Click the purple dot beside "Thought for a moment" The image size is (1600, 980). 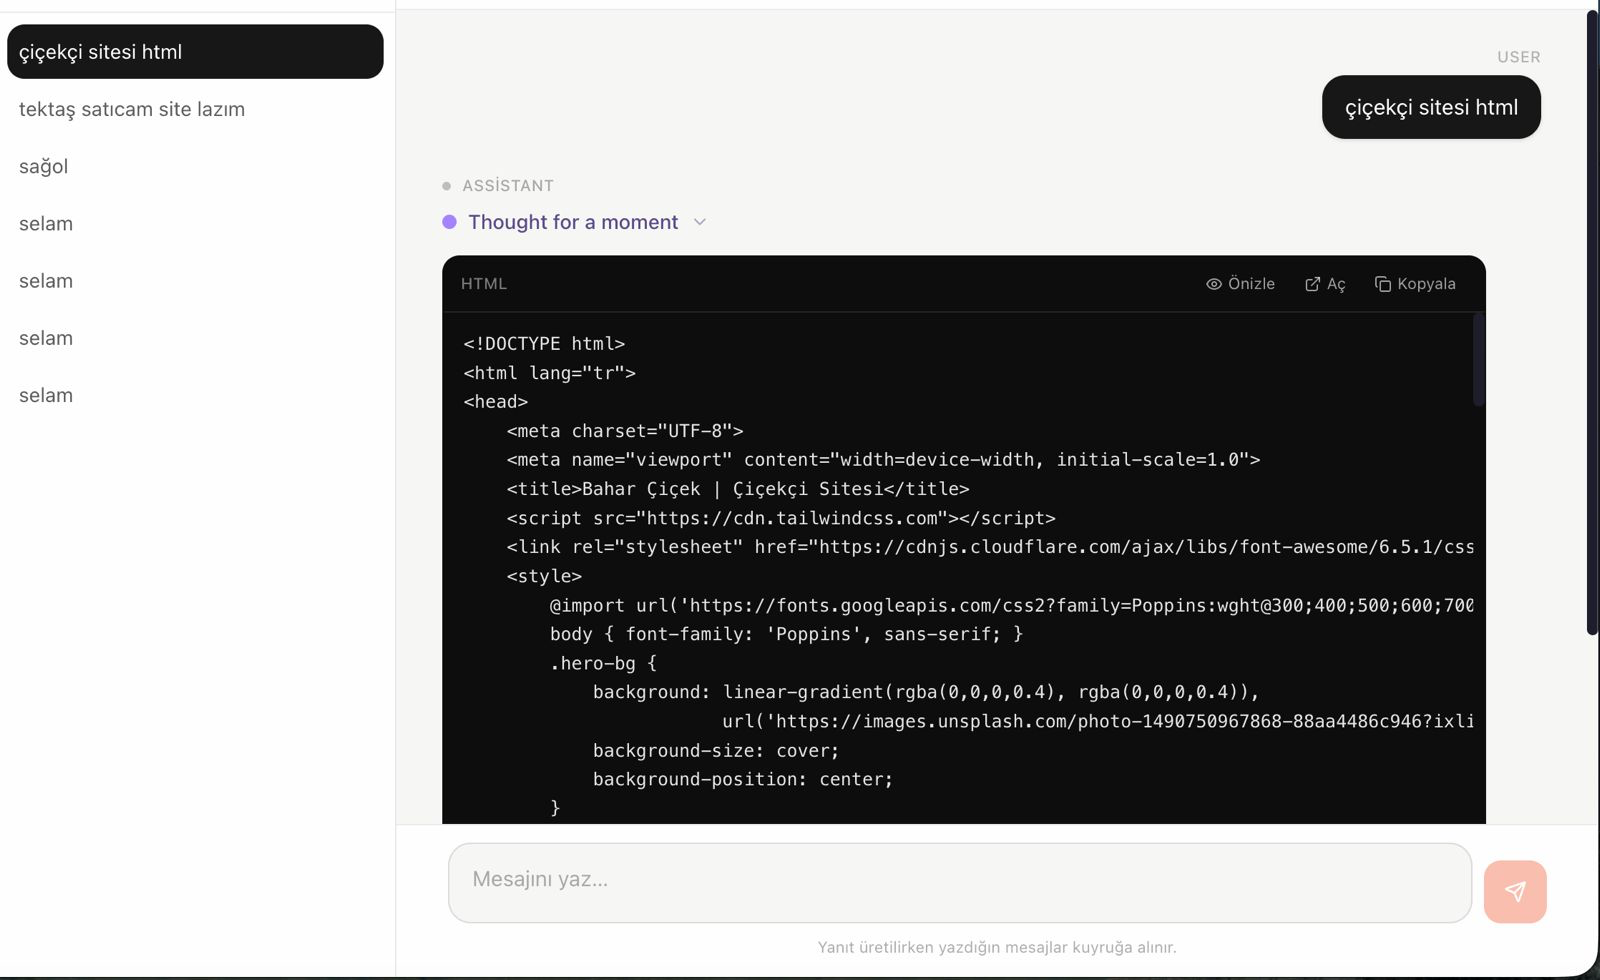pyautogui.click(x=449, y=222)
